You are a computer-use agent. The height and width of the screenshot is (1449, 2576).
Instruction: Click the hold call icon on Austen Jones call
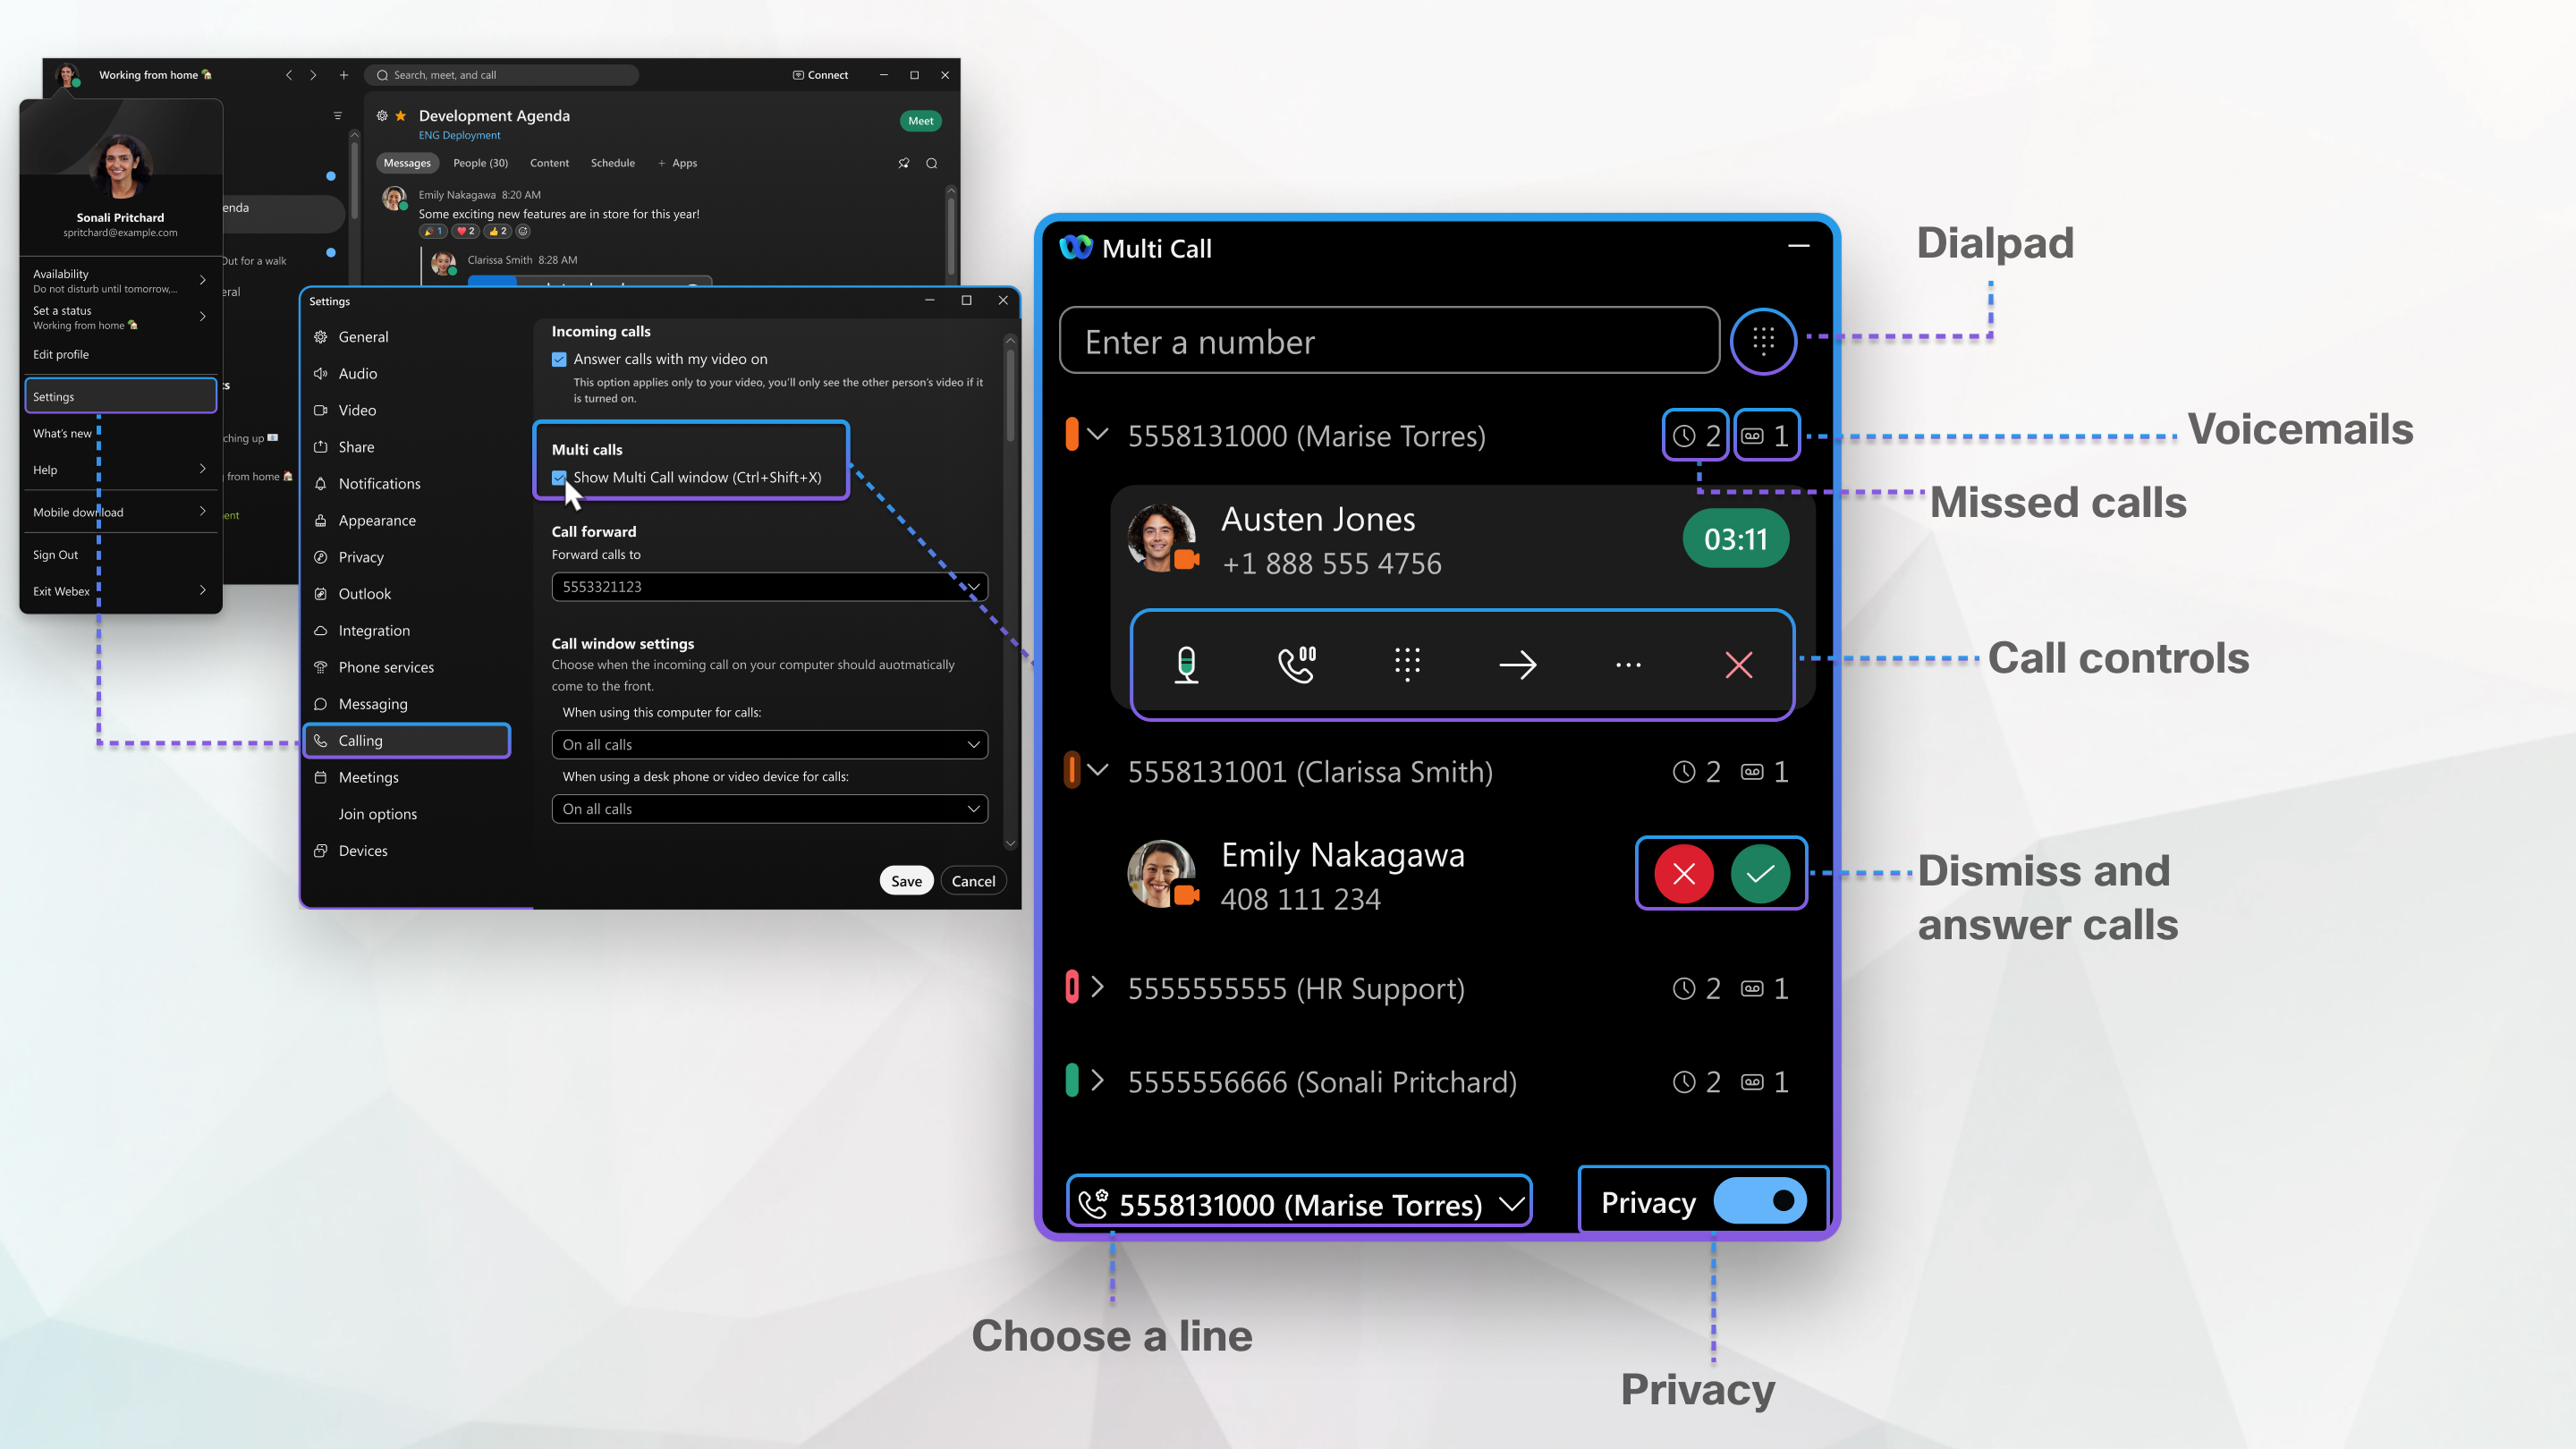pos(1295,664)
